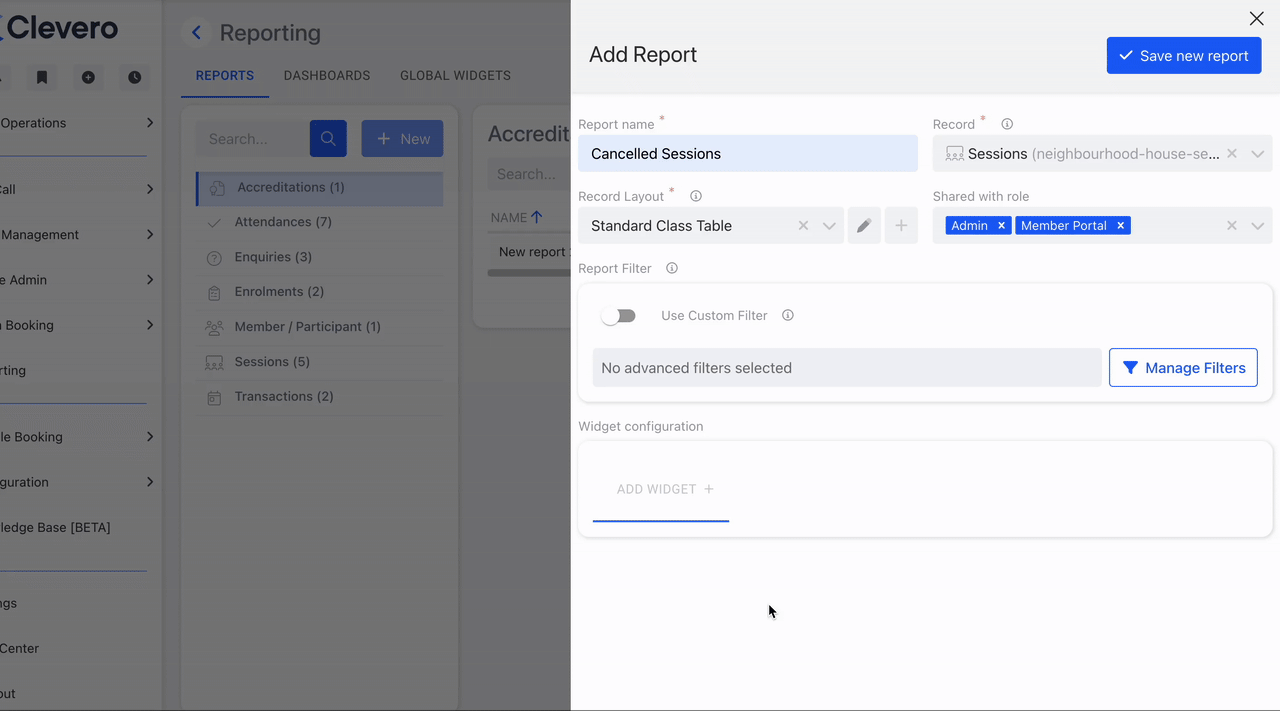This screenshot has height=711, width=1280.
Task: Select Enquiries (3) category
Action: pos(320,257)
